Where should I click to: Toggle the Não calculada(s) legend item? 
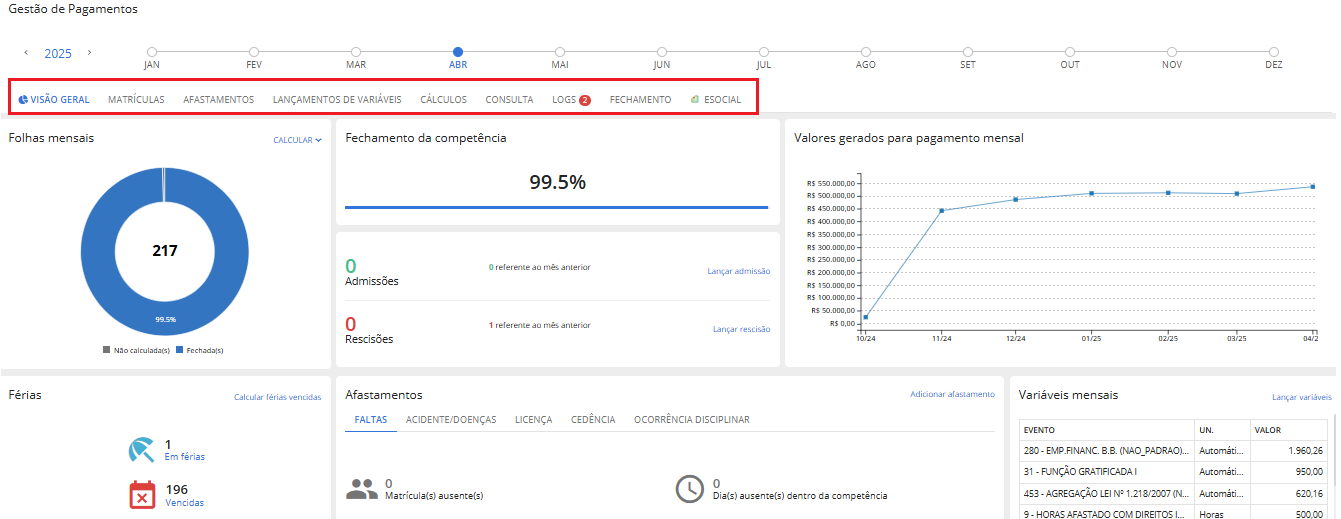136,350
